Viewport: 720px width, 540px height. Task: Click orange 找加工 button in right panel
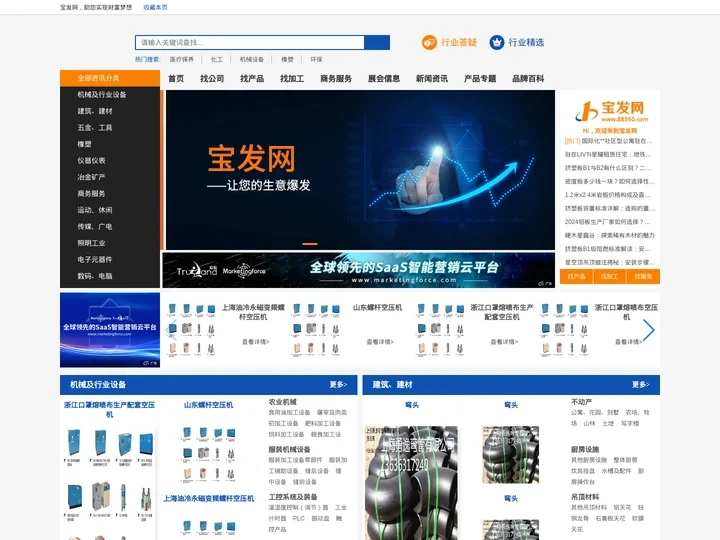(609, 276)
